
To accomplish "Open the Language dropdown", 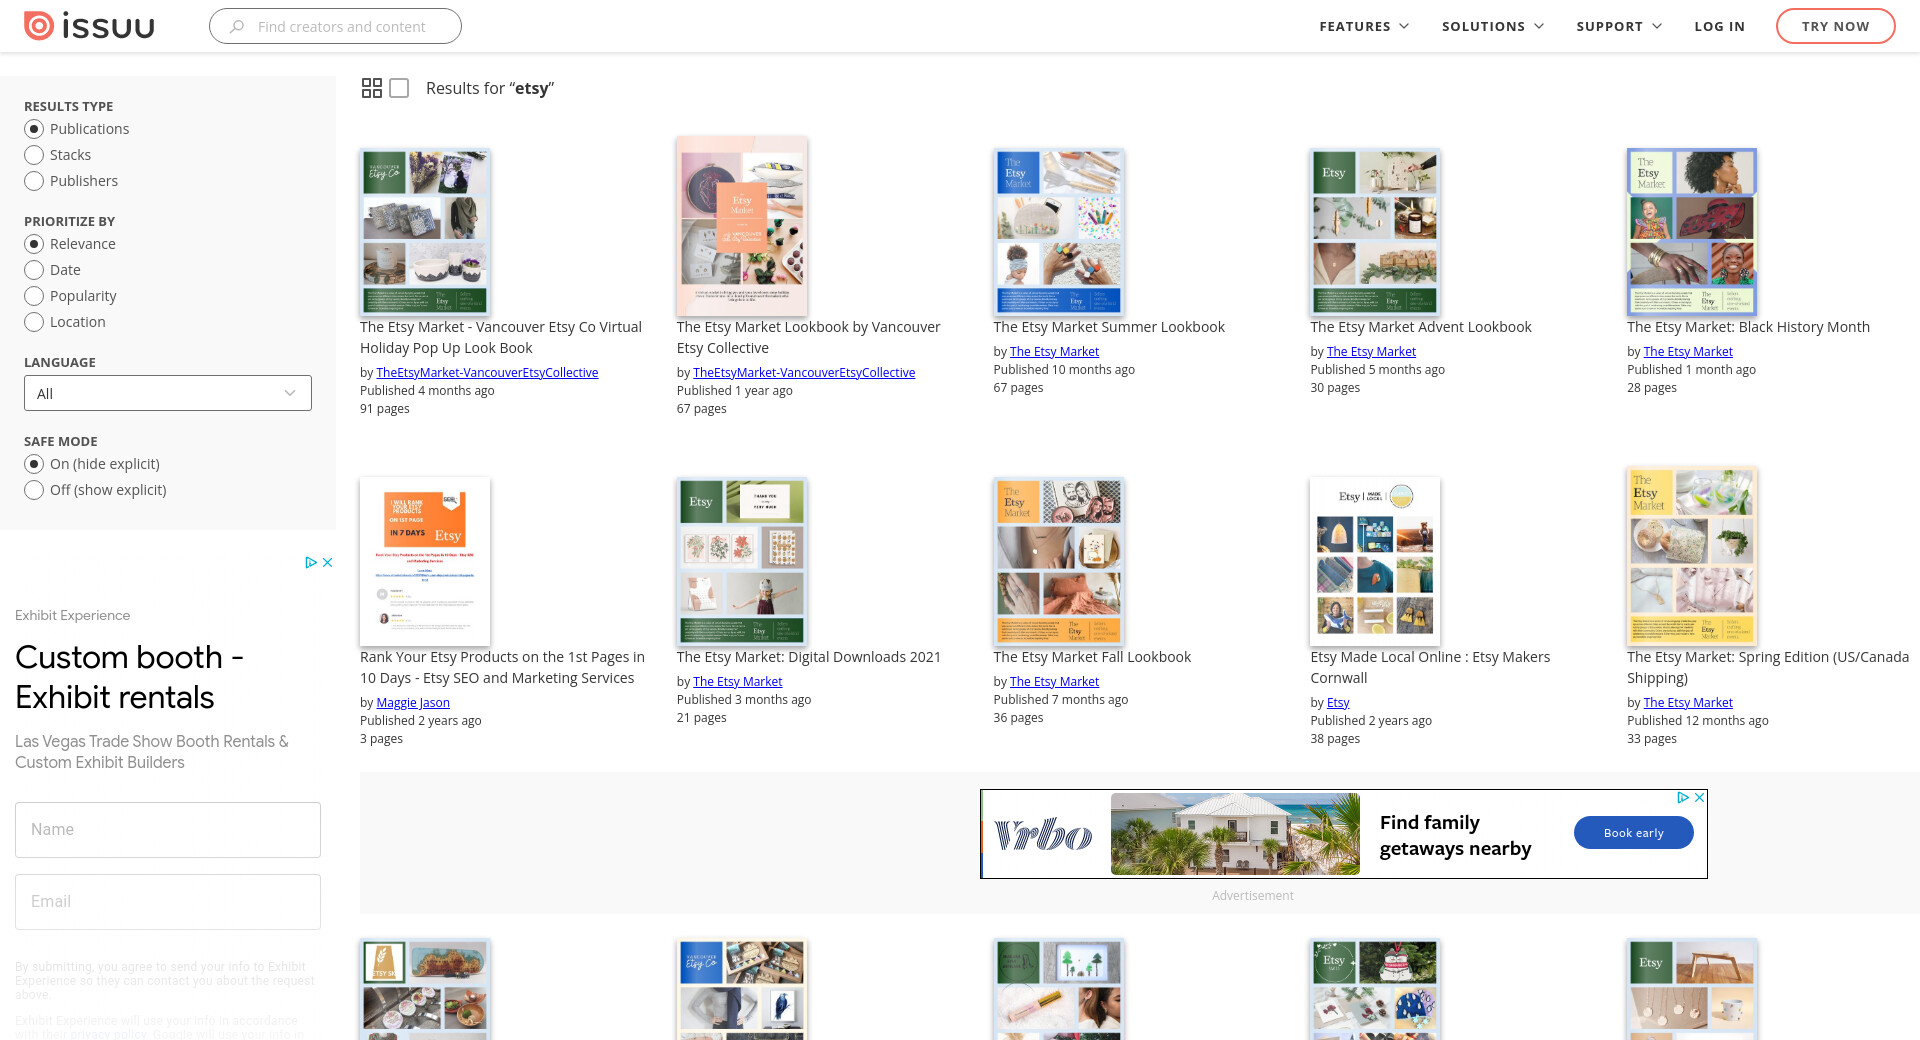I will tap(168, 393).
